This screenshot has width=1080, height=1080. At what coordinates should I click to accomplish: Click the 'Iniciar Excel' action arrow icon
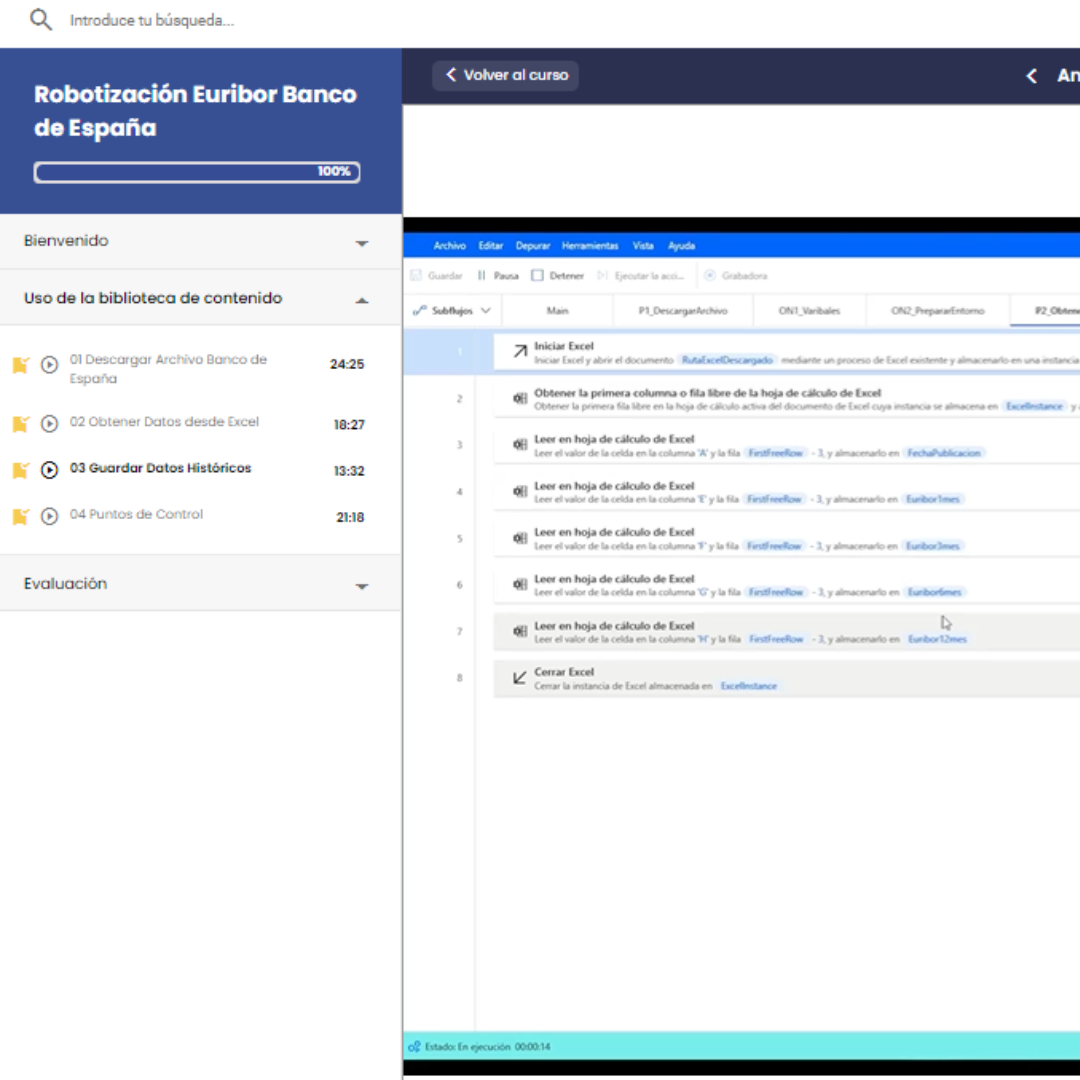point(520,352)
